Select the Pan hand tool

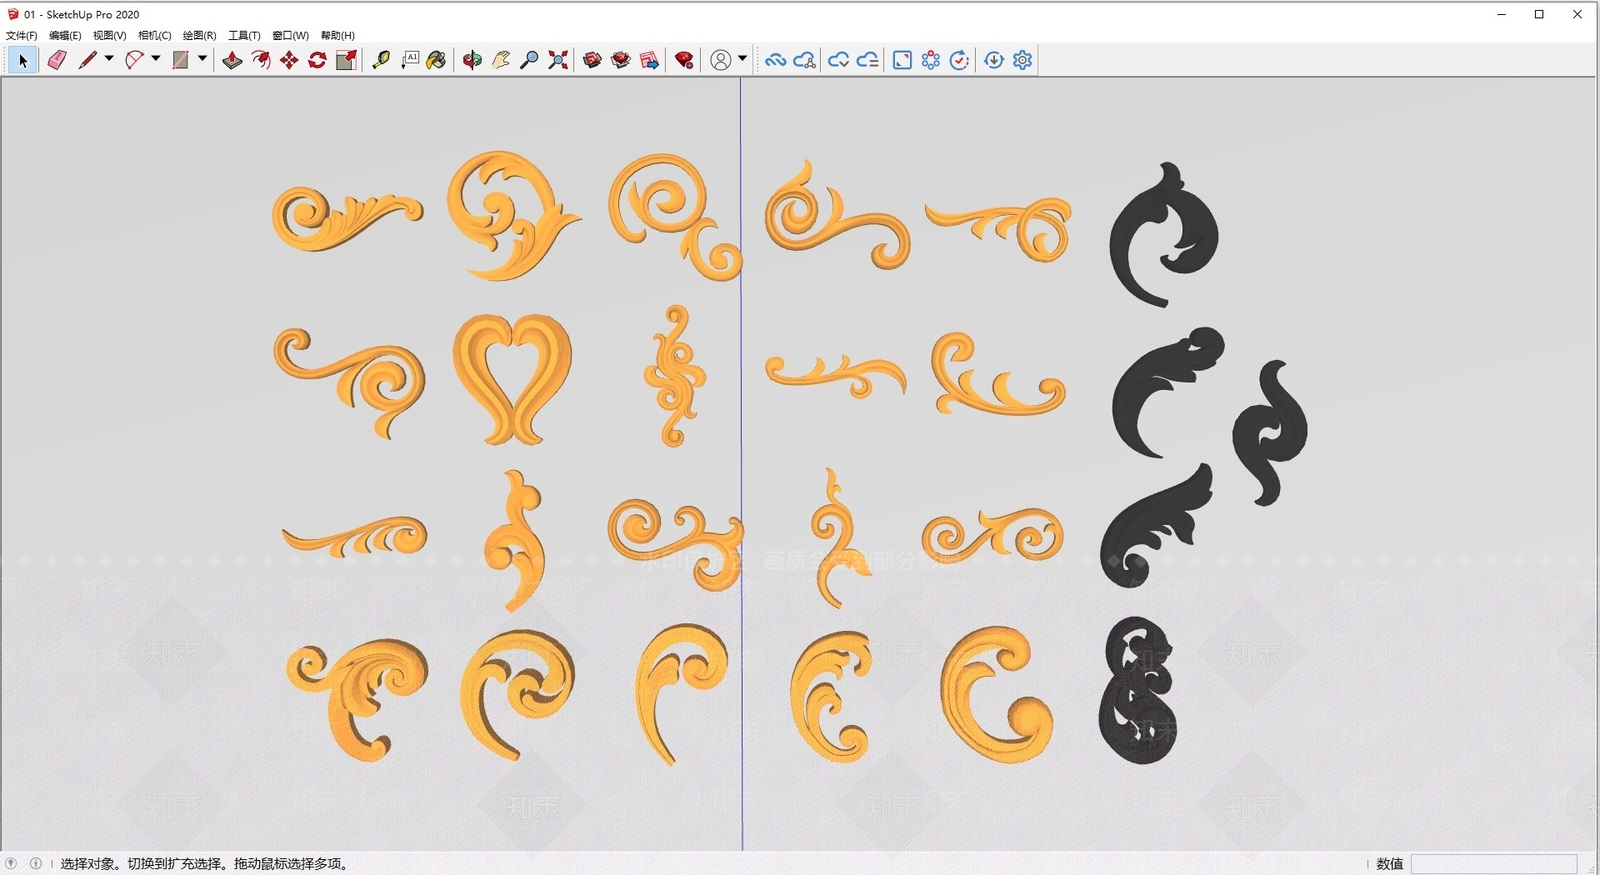point(501,60)
